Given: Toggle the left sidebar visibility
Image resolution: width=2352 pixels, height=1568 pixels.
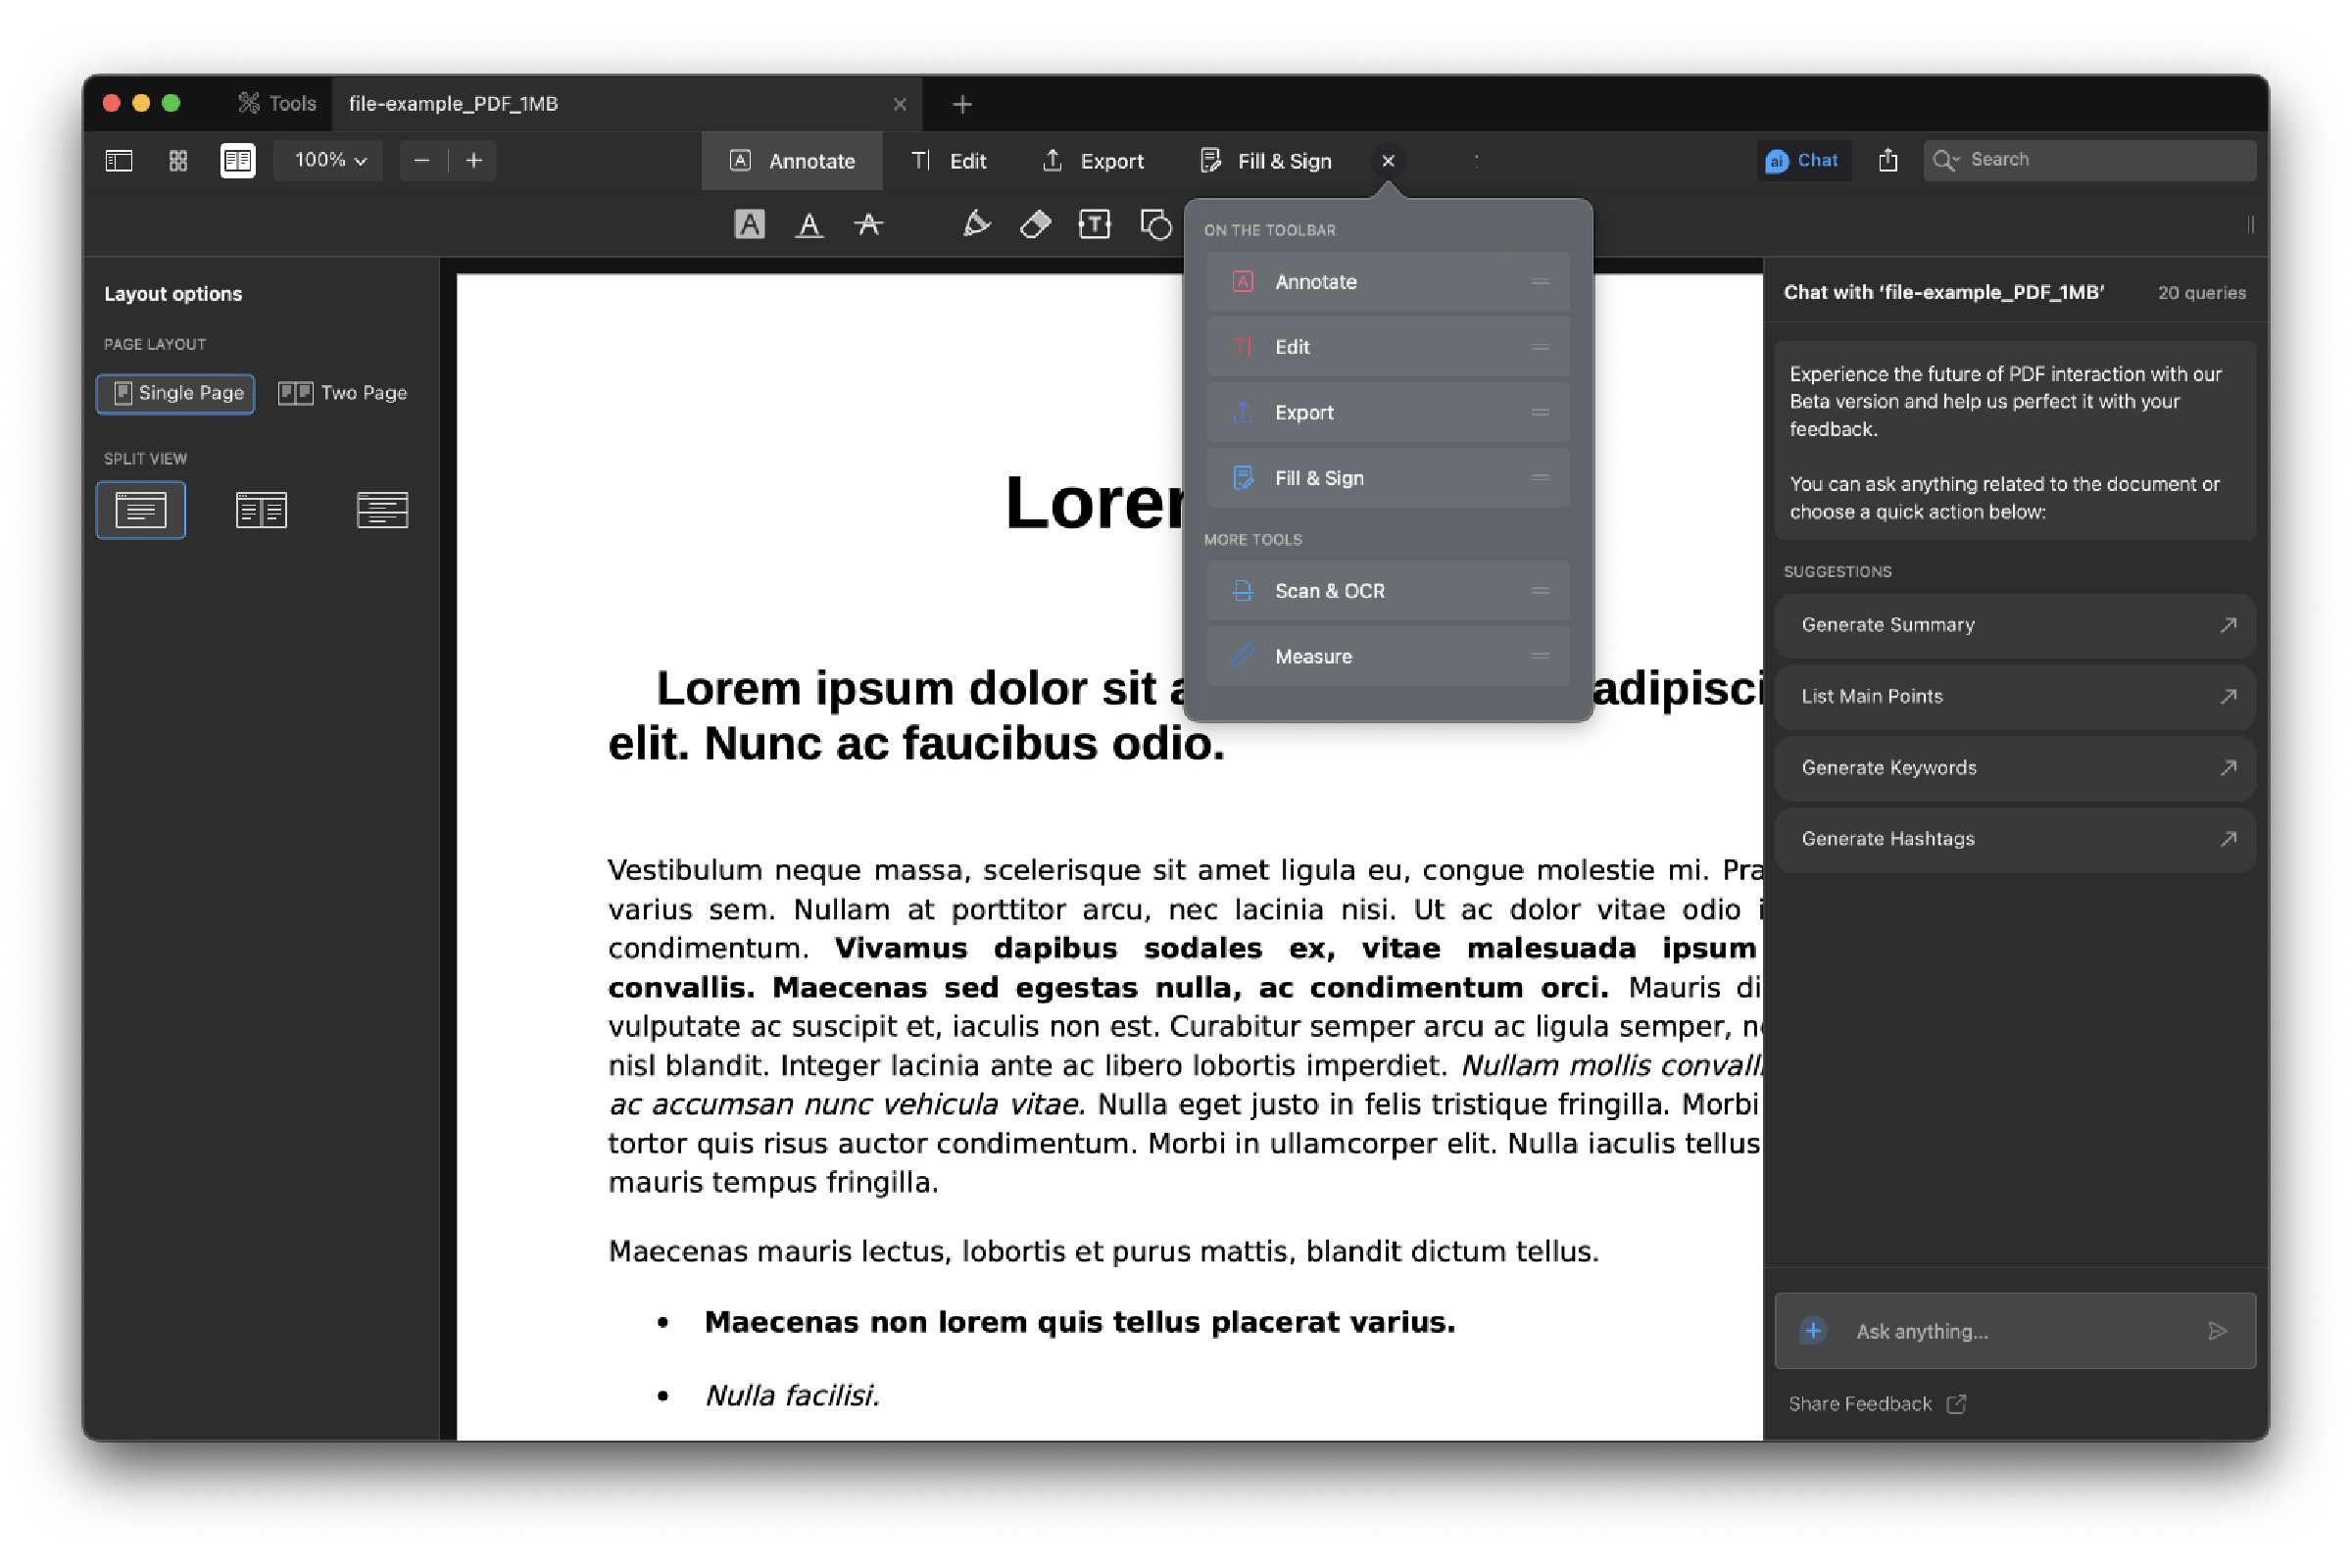Looking at the screenshot, I should click(x=117, y=160).
